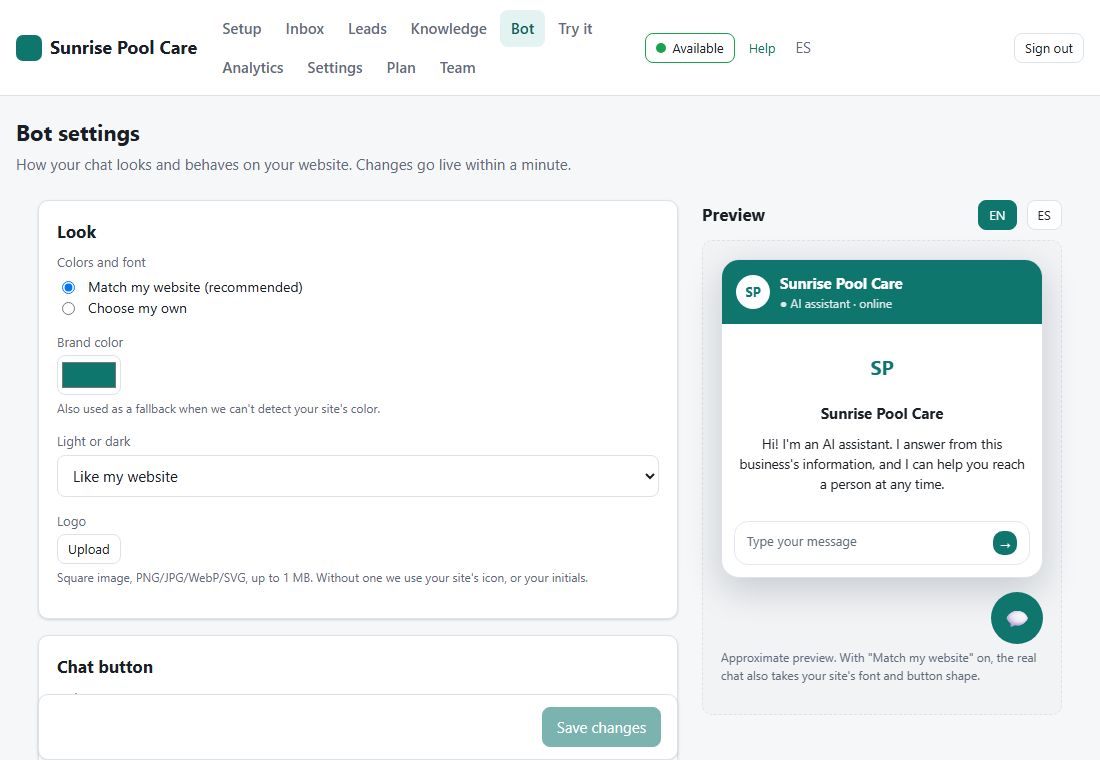The height and width of the screenshot is (760, 1100).
Task: Click the fallback color hint text
Action: (x=218, y=409)
